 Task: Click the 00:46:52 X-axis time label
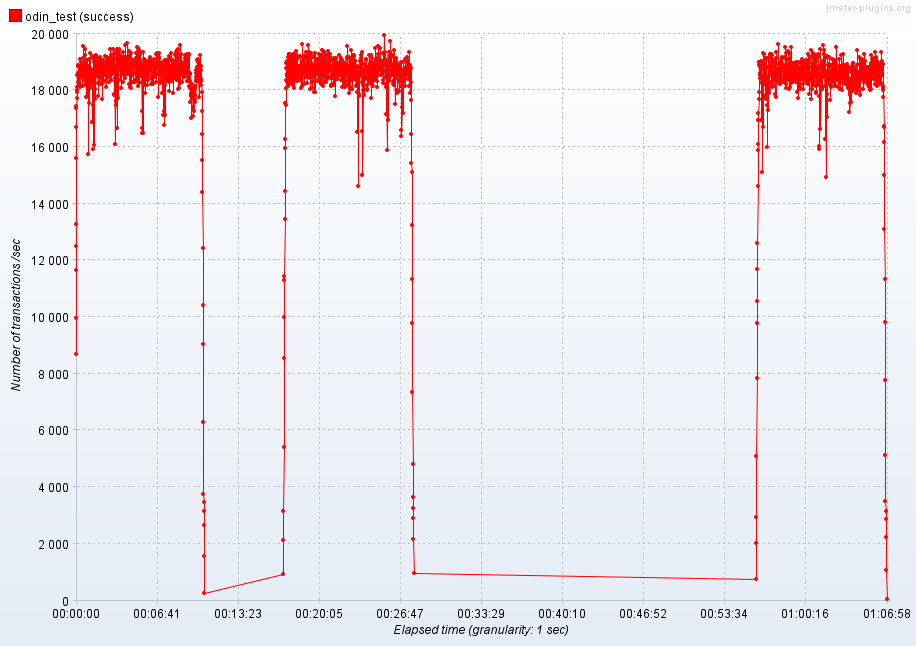643,614
